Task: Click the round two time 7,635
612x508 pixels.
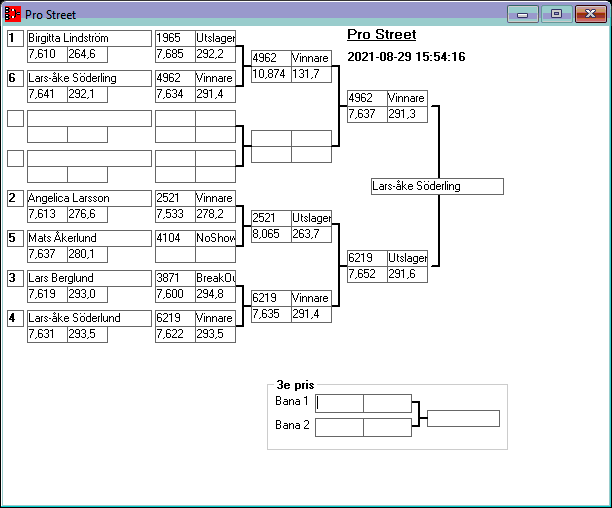Action: (x=271, y=314)
